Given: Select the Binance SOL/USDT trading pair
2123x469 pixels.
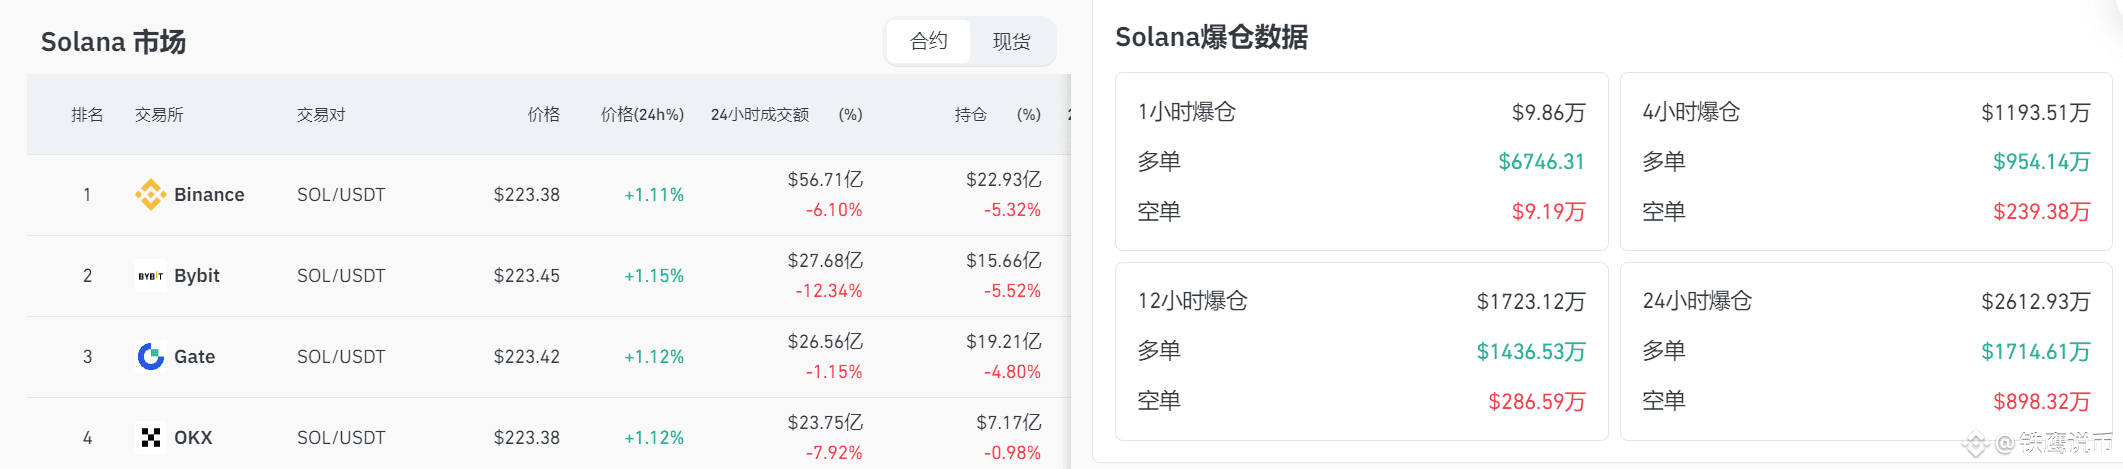Looking at the screenshot, I should 341,194.
